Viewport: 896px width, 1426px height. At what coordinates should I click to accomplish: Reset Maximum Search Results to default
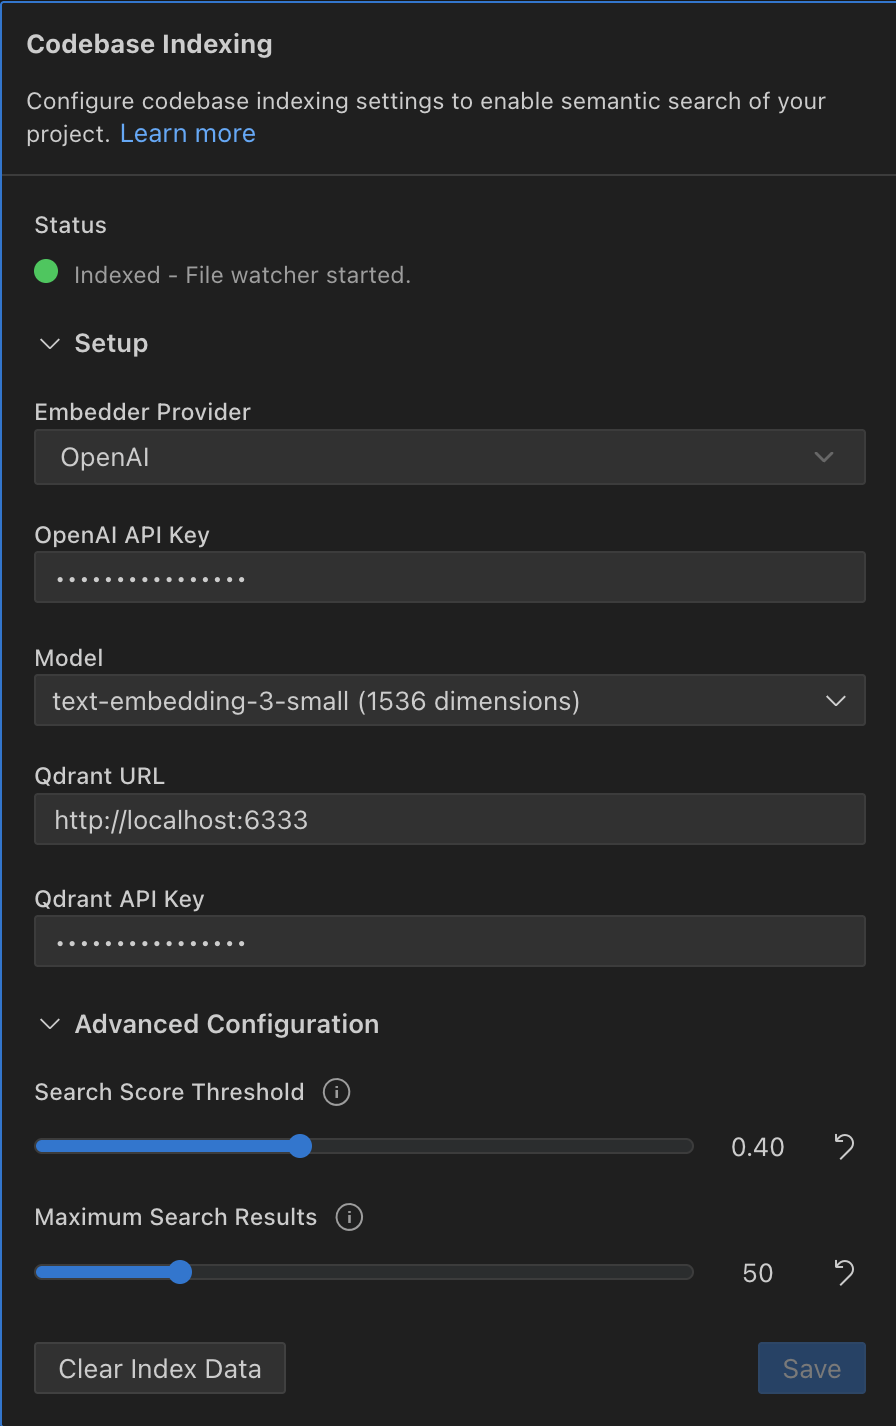tap(843, 1272)
